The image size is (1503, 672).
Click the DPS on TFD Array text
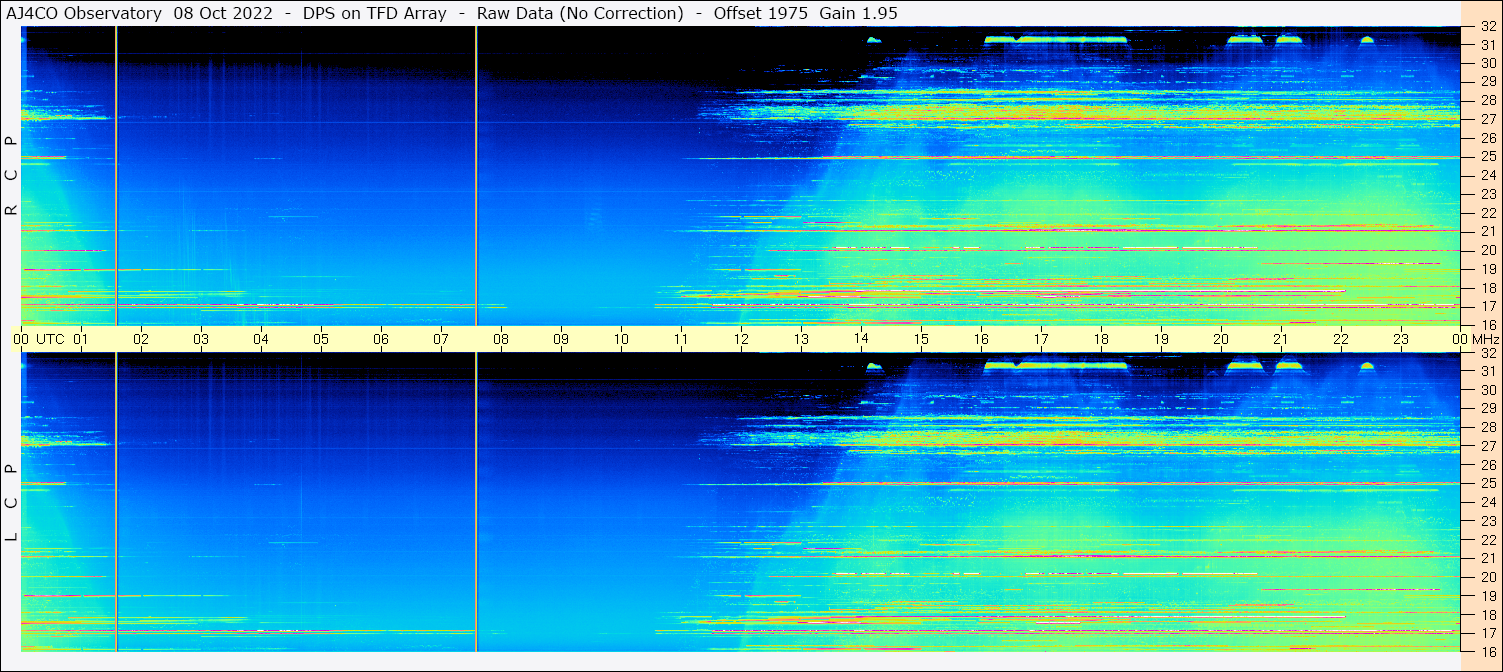375,13
